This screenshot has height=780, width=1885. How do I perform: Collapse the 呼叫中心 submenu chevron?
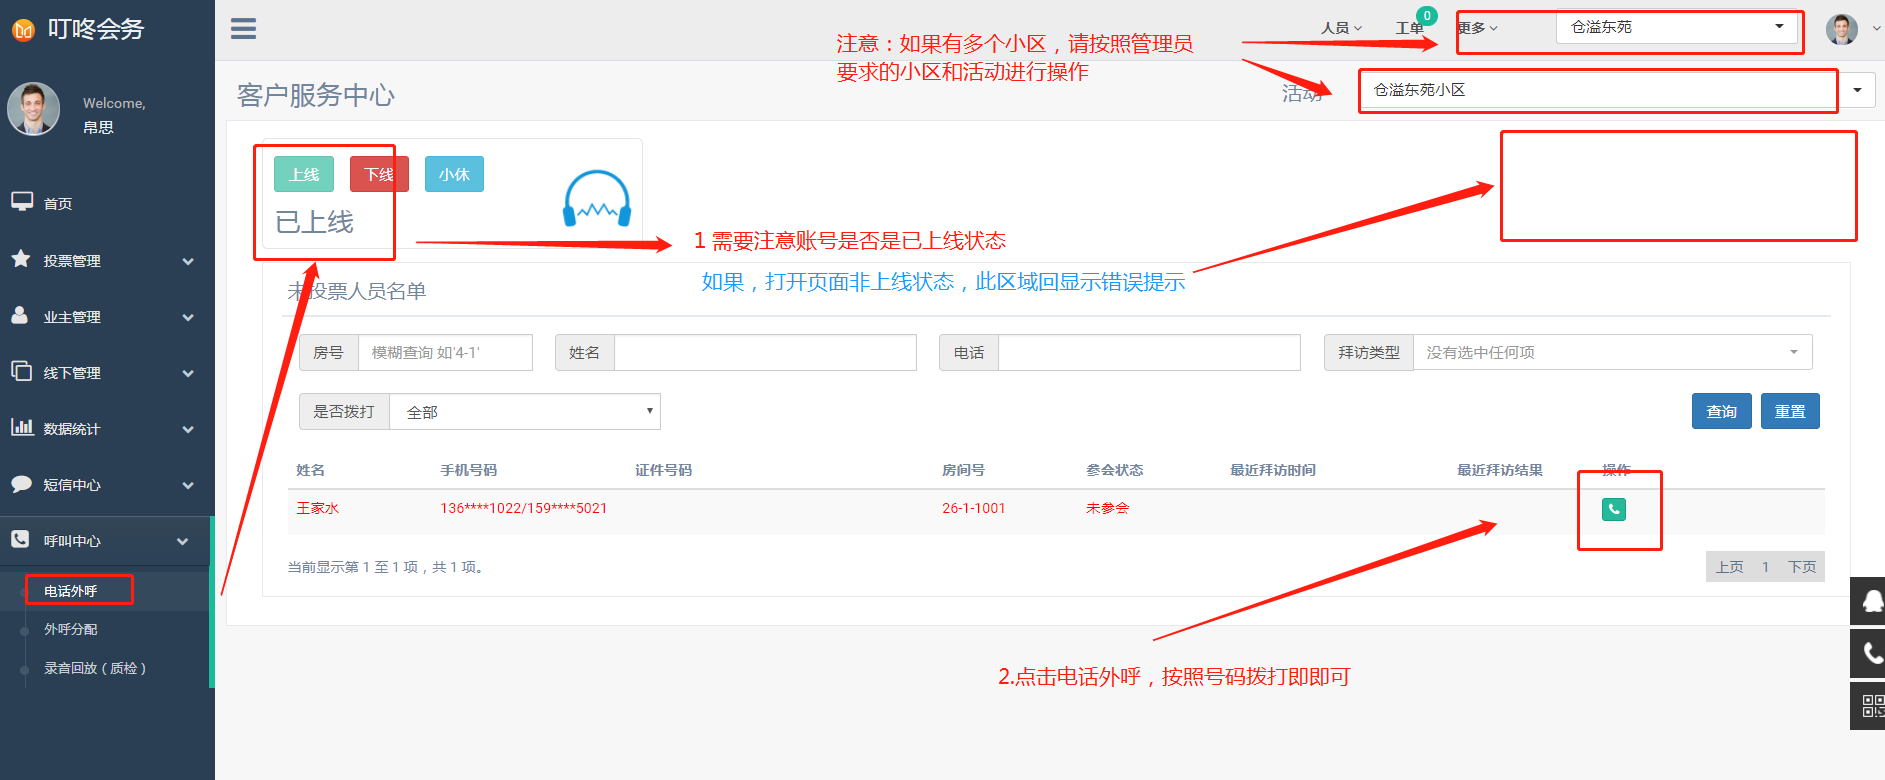183,541
